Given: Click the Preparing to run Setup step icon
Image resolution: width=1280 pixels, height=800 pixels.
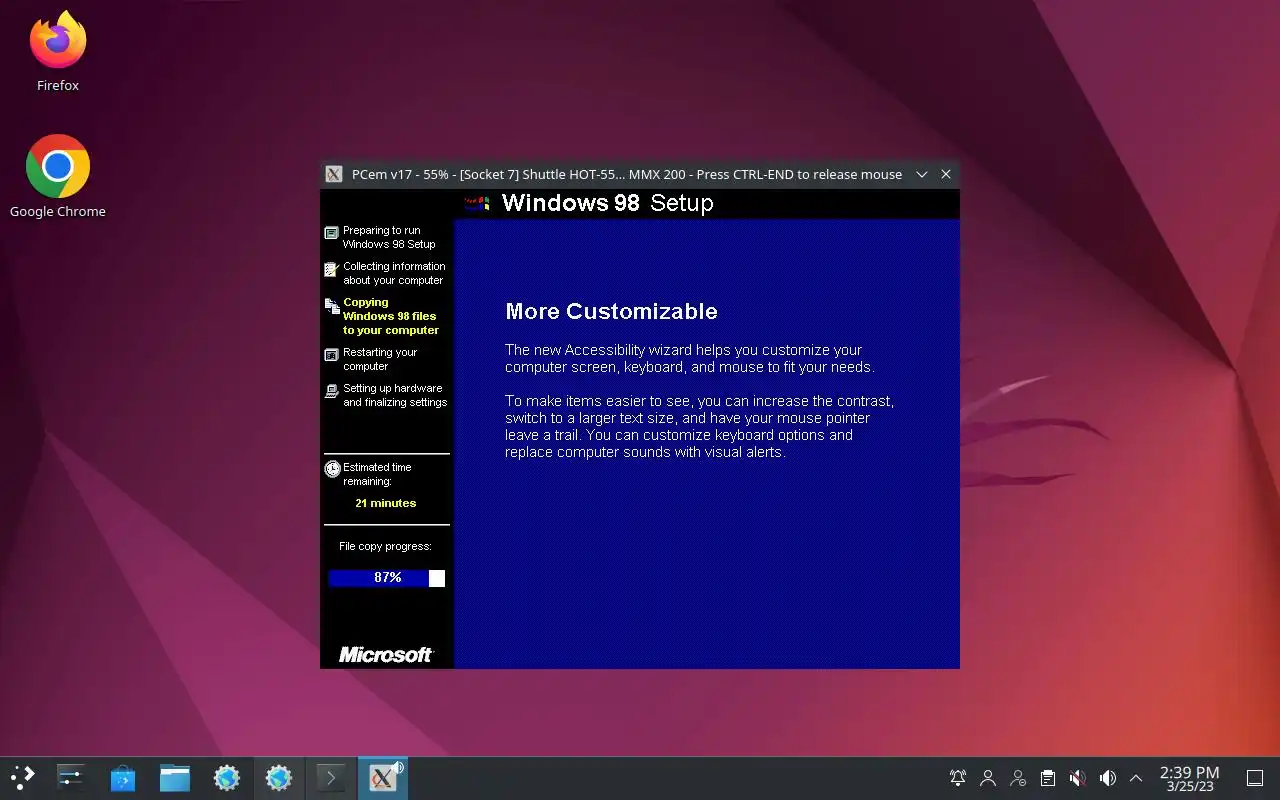Looking at the screenshot, I should coord(331,233).
